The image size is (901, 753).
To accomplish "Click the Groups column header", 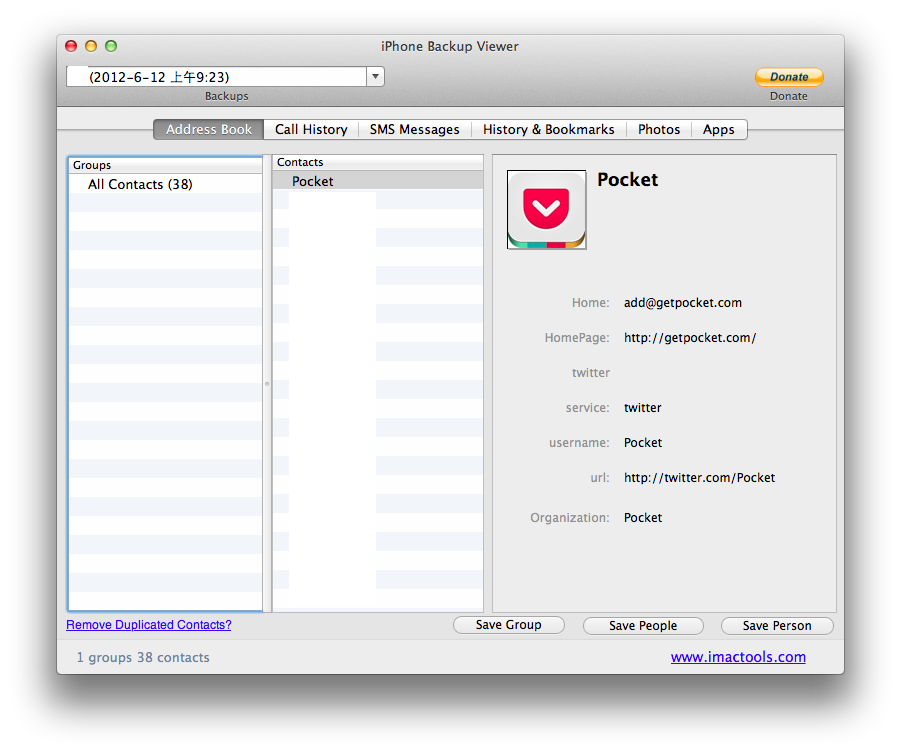I will 165,165.
